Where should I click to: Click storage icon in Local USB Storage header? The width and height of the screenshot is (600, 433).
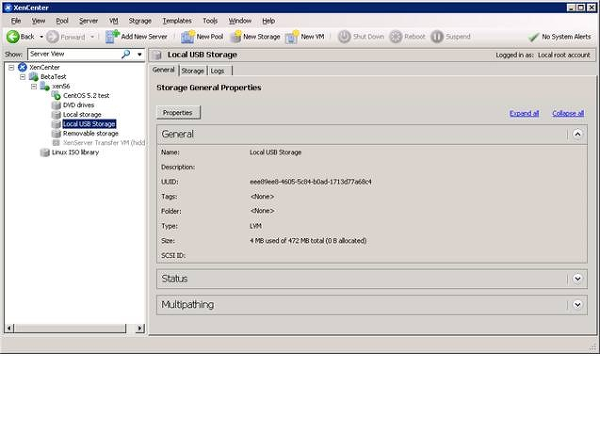pos(157,55)
